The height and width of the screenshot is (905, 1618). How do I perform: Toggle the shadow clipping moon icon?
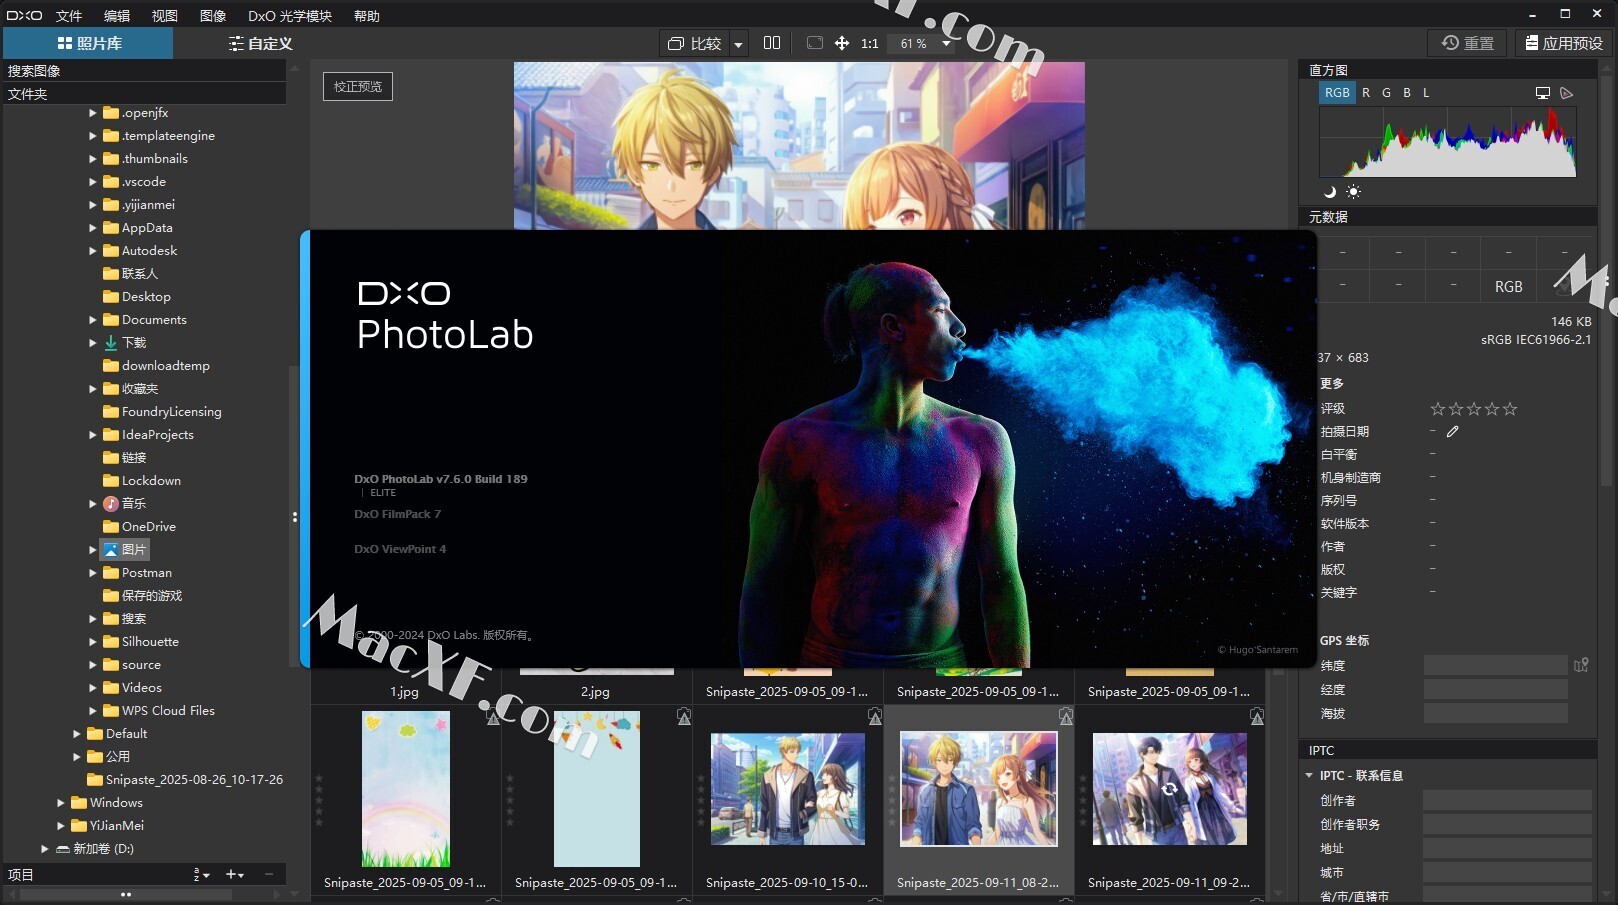[x=1330, y=192]
